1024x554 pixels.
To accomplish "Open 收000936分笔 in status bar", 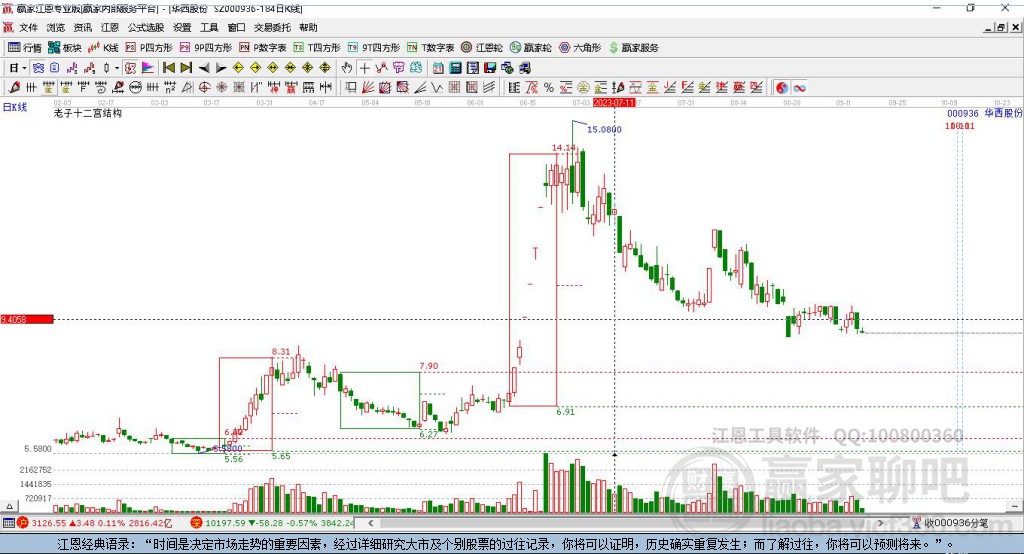I will (950, 523).
